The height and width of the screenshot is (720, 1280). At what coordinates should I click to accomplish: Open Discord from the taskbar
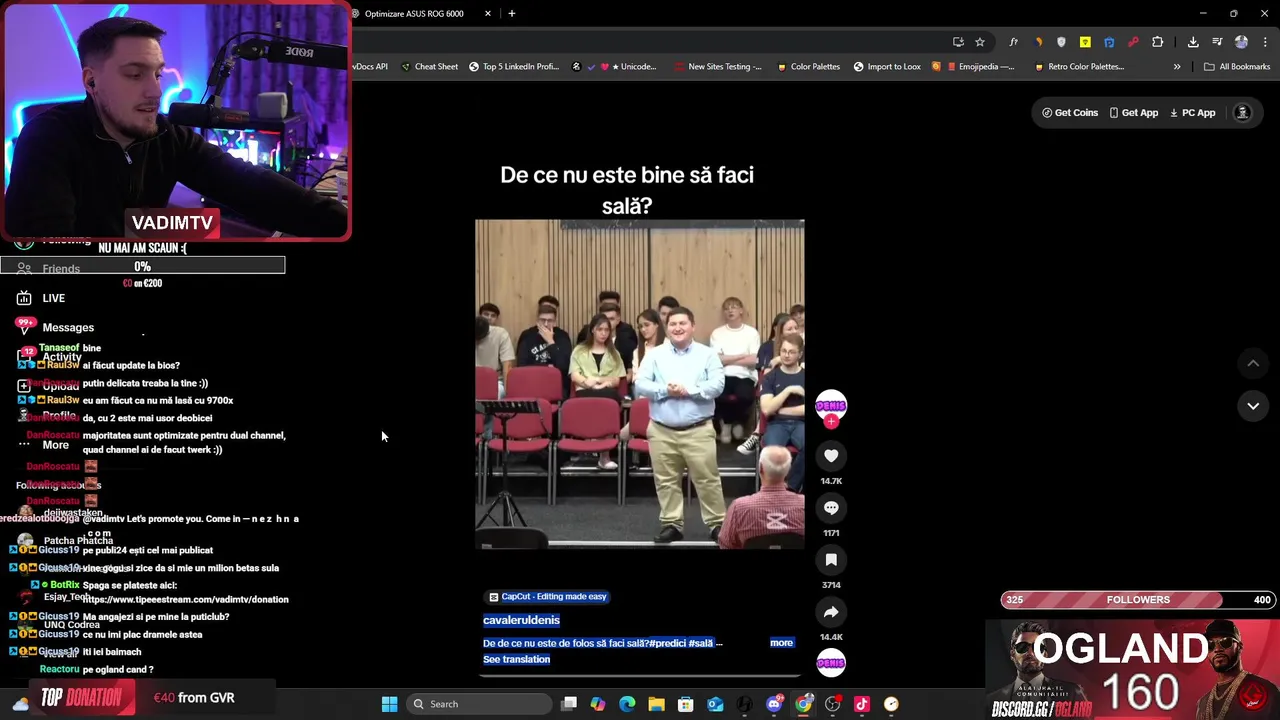[x=774, y=704]
